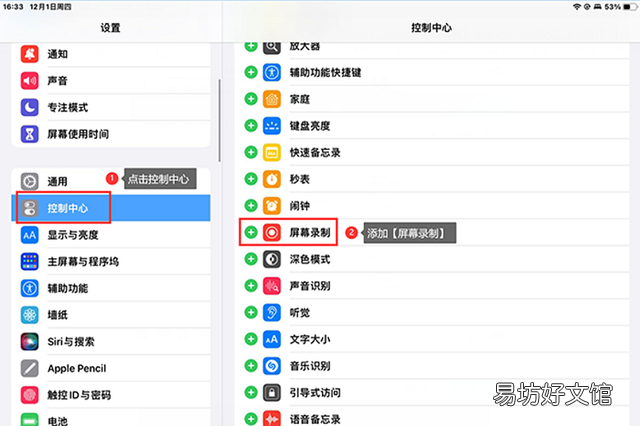Tap the battery status icon

pyautogui.click(x=630, y=7)
